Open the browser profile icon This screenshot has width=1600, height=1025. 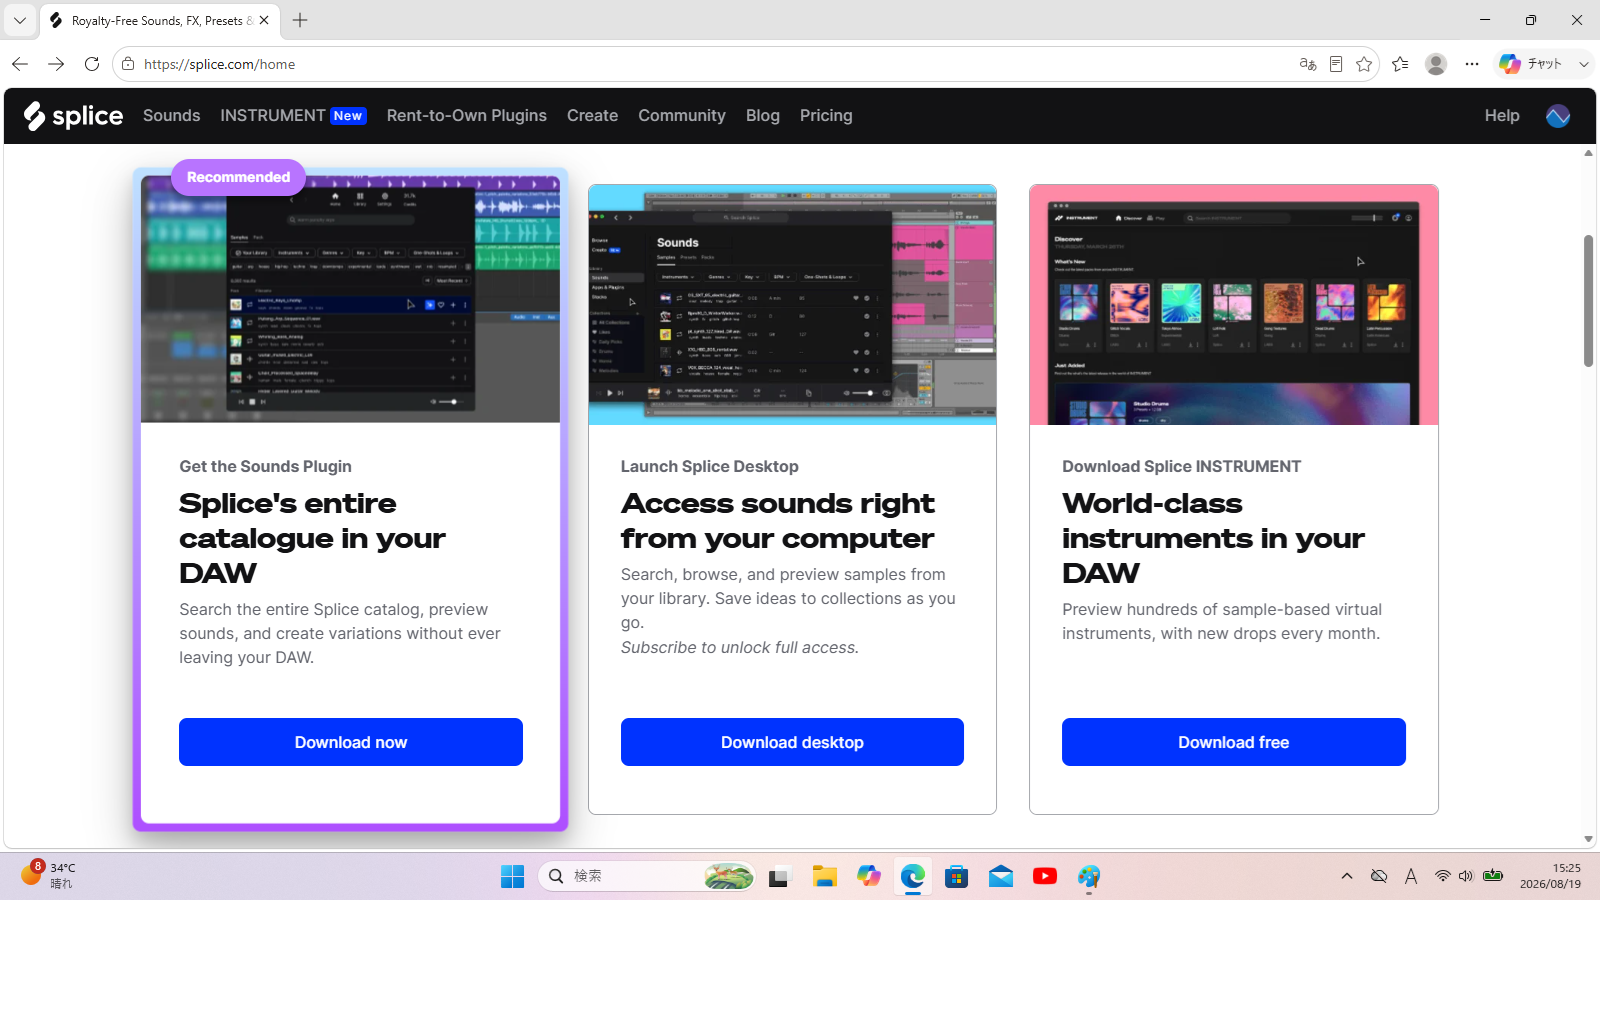pyautogui.click(x=1436, y=64)
